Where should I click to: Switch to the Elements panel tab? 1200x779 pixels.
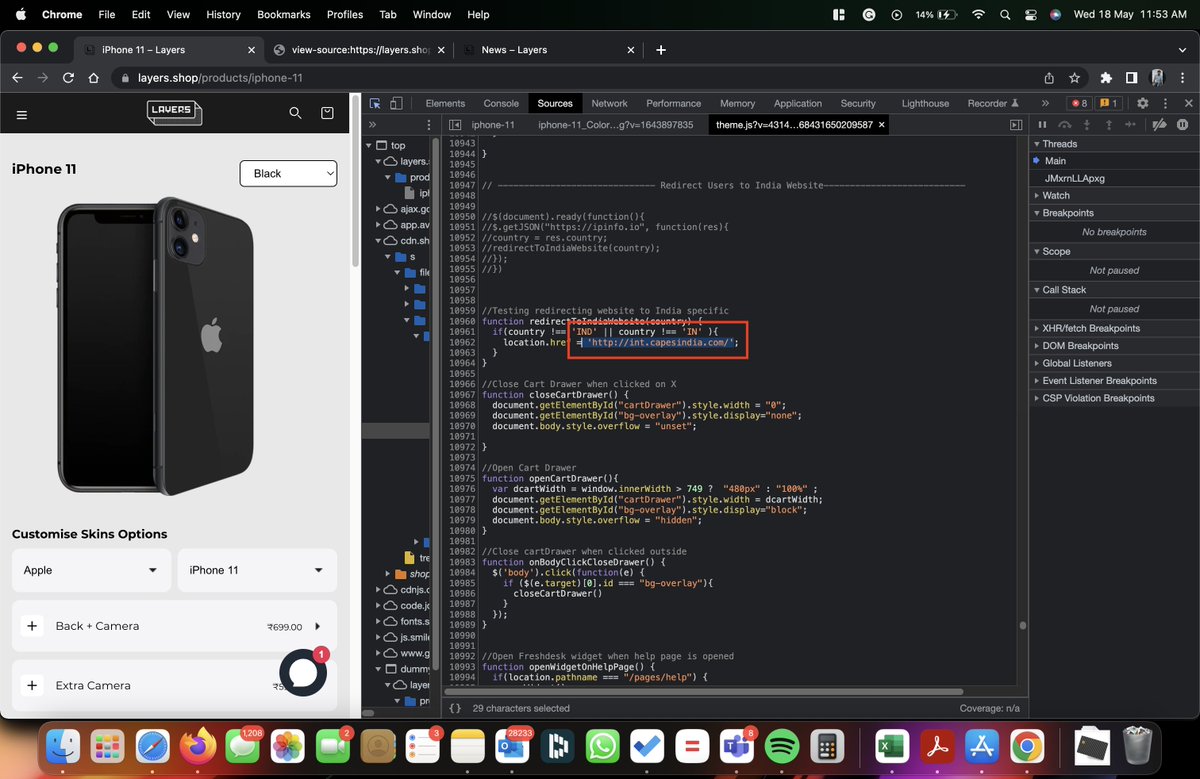[x=445, y=103]
